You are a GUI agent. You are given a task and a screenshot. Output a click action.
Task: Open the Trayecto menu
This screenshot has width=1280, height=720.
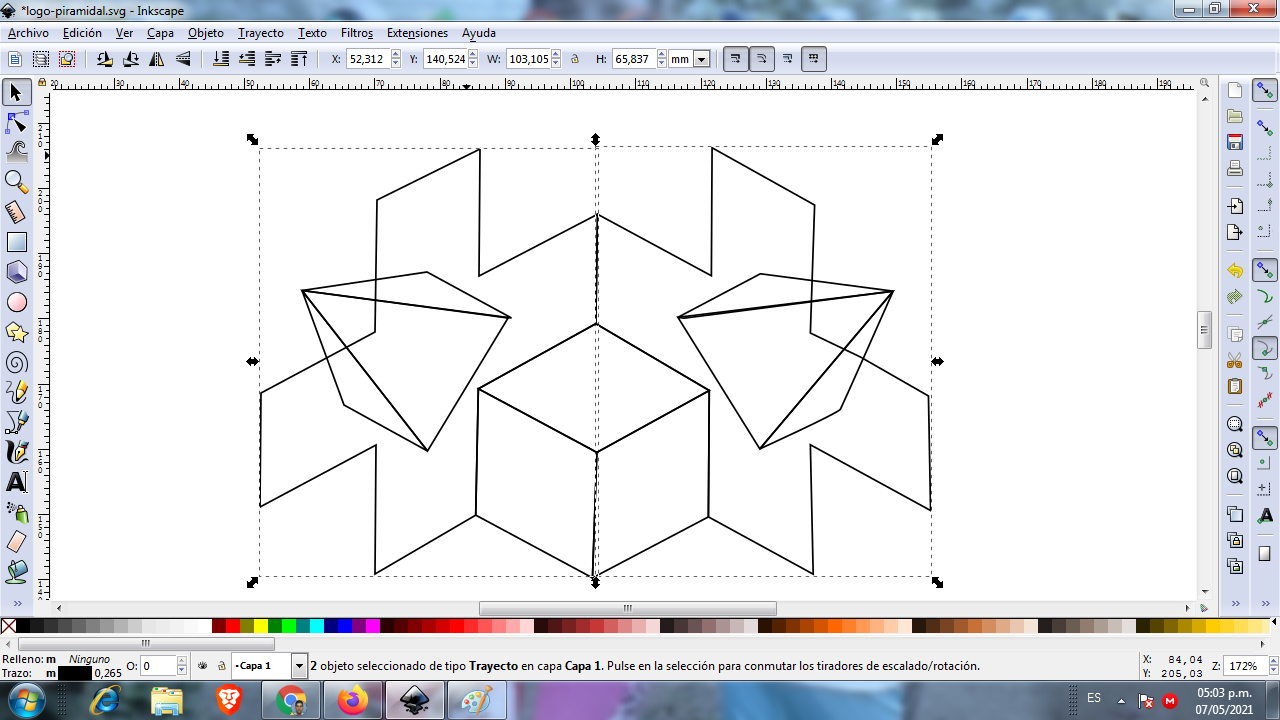point(261,33)
